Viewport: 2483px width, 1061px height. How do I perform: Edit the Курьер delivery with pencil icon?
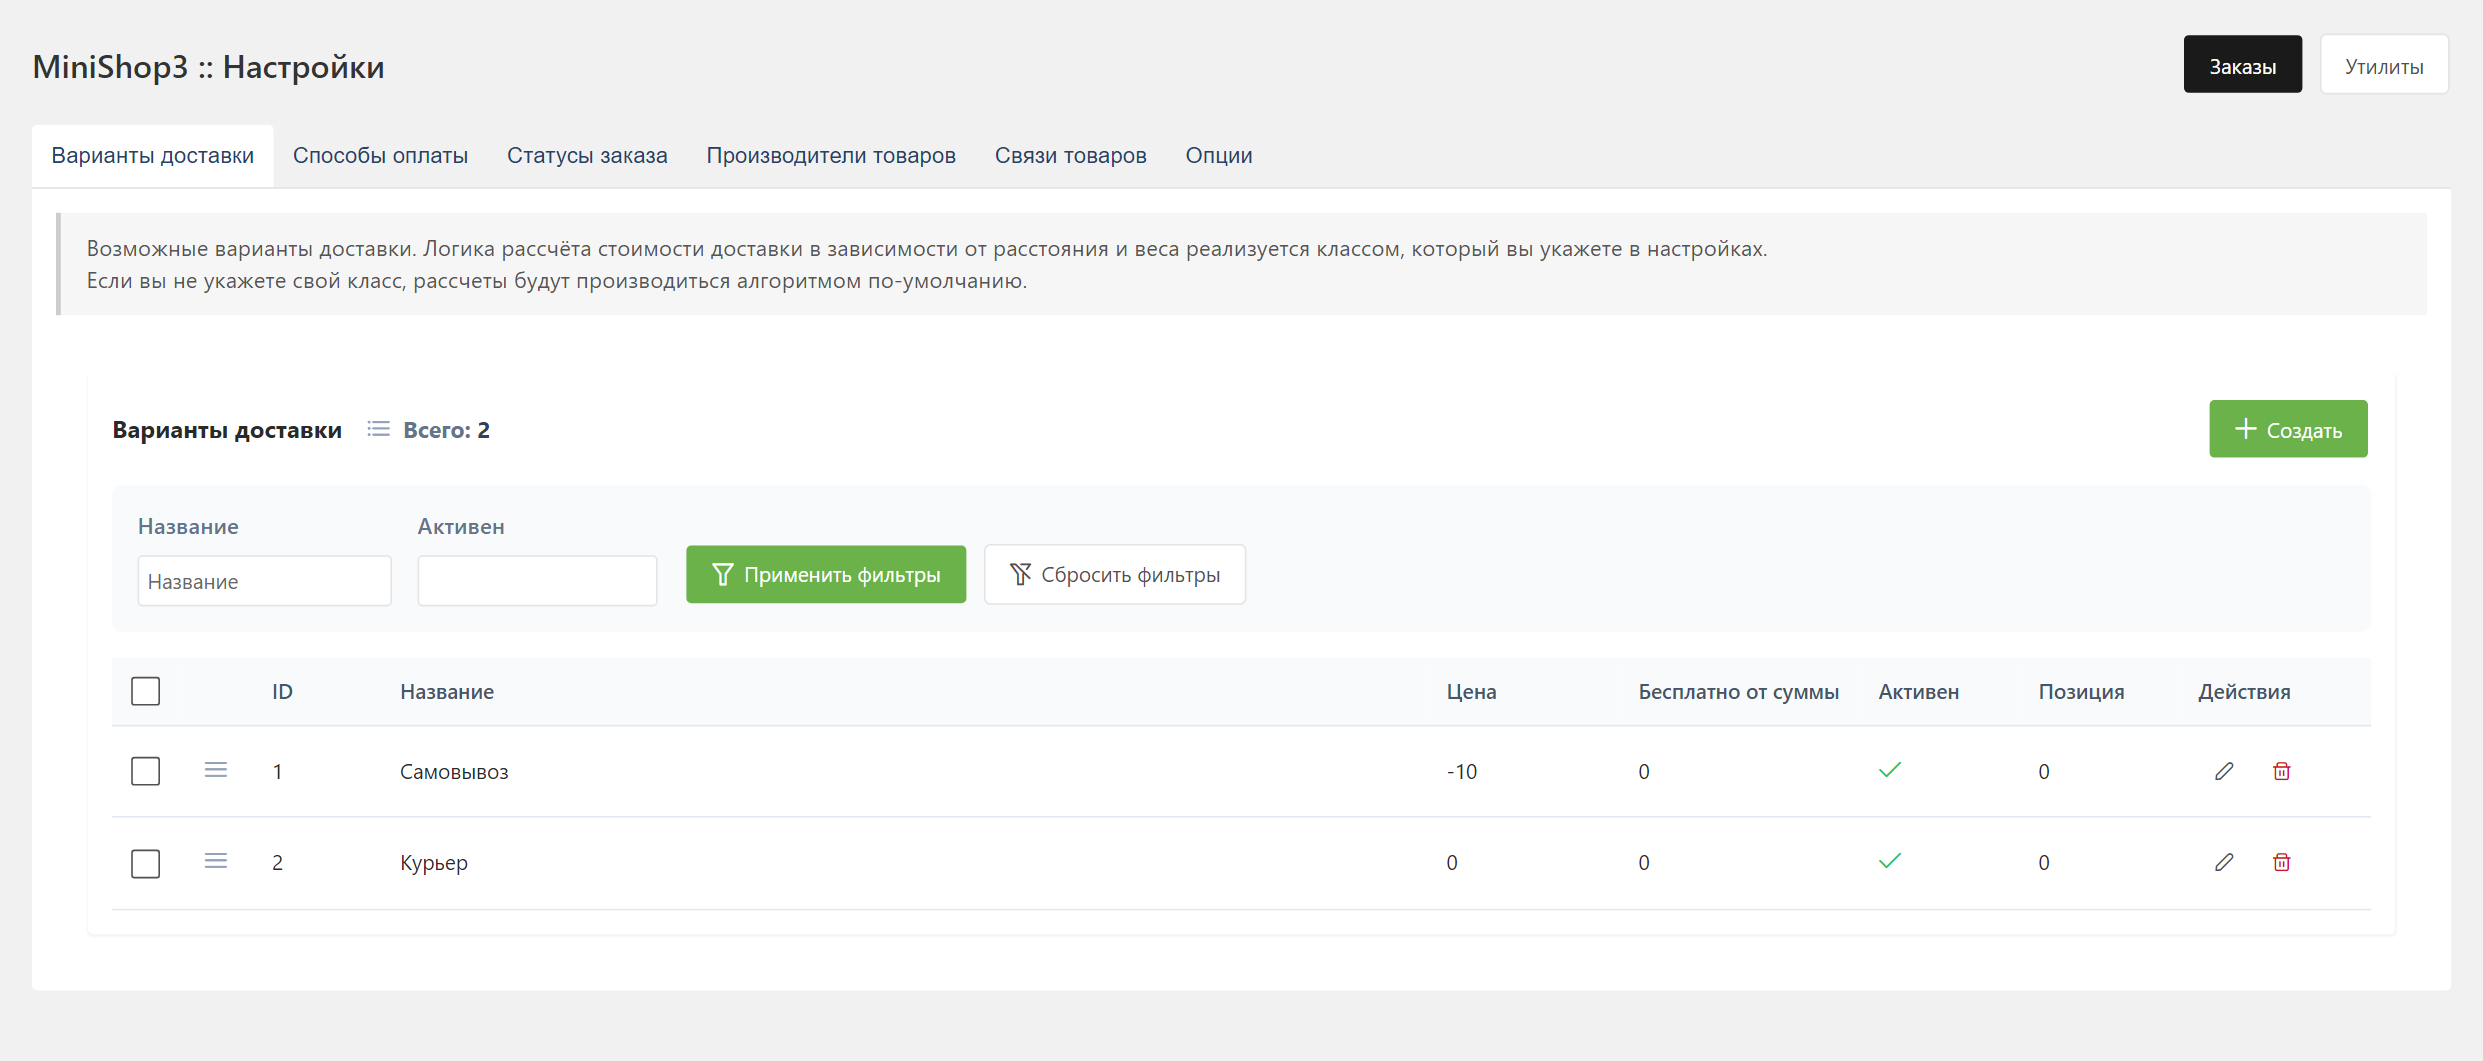click(x=2224, y=862)
